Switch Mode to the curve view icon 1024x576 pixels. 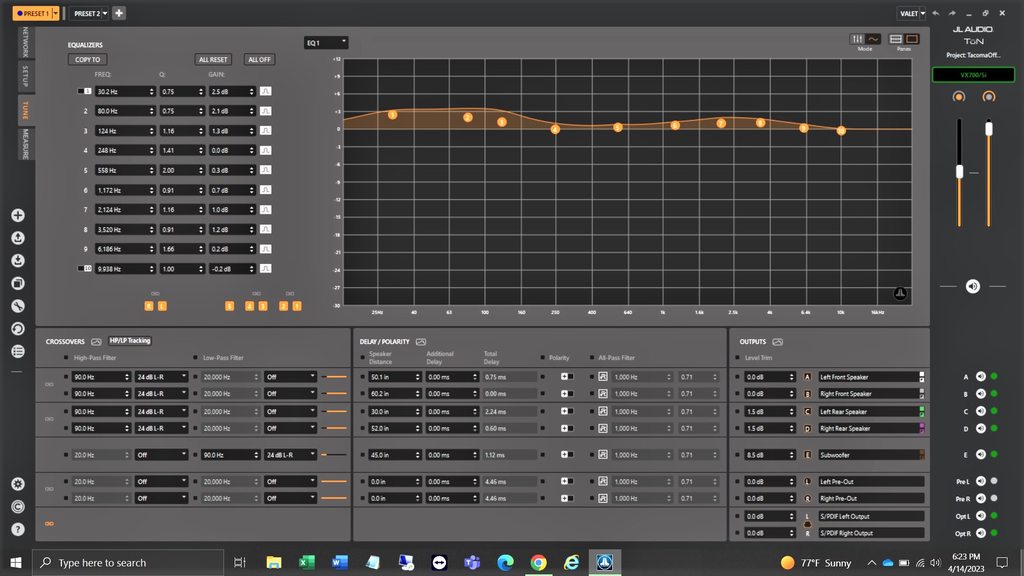873,39
